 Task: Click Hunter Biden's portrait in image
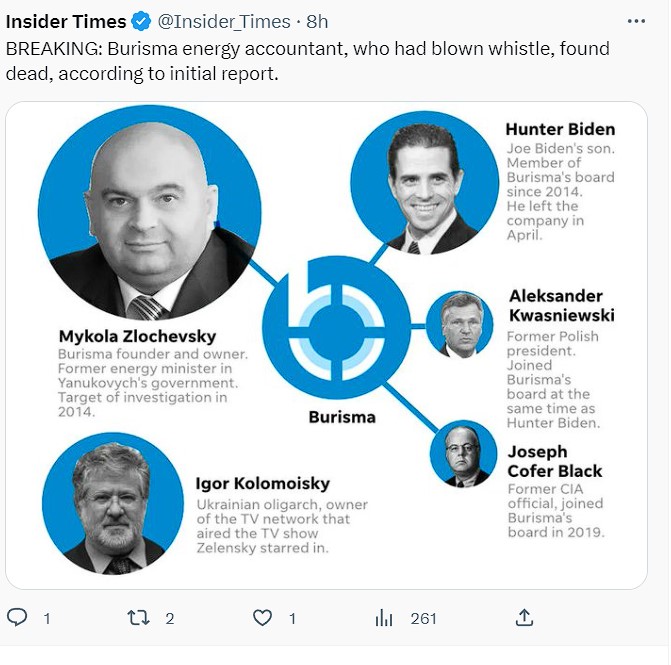coord(425,183)
